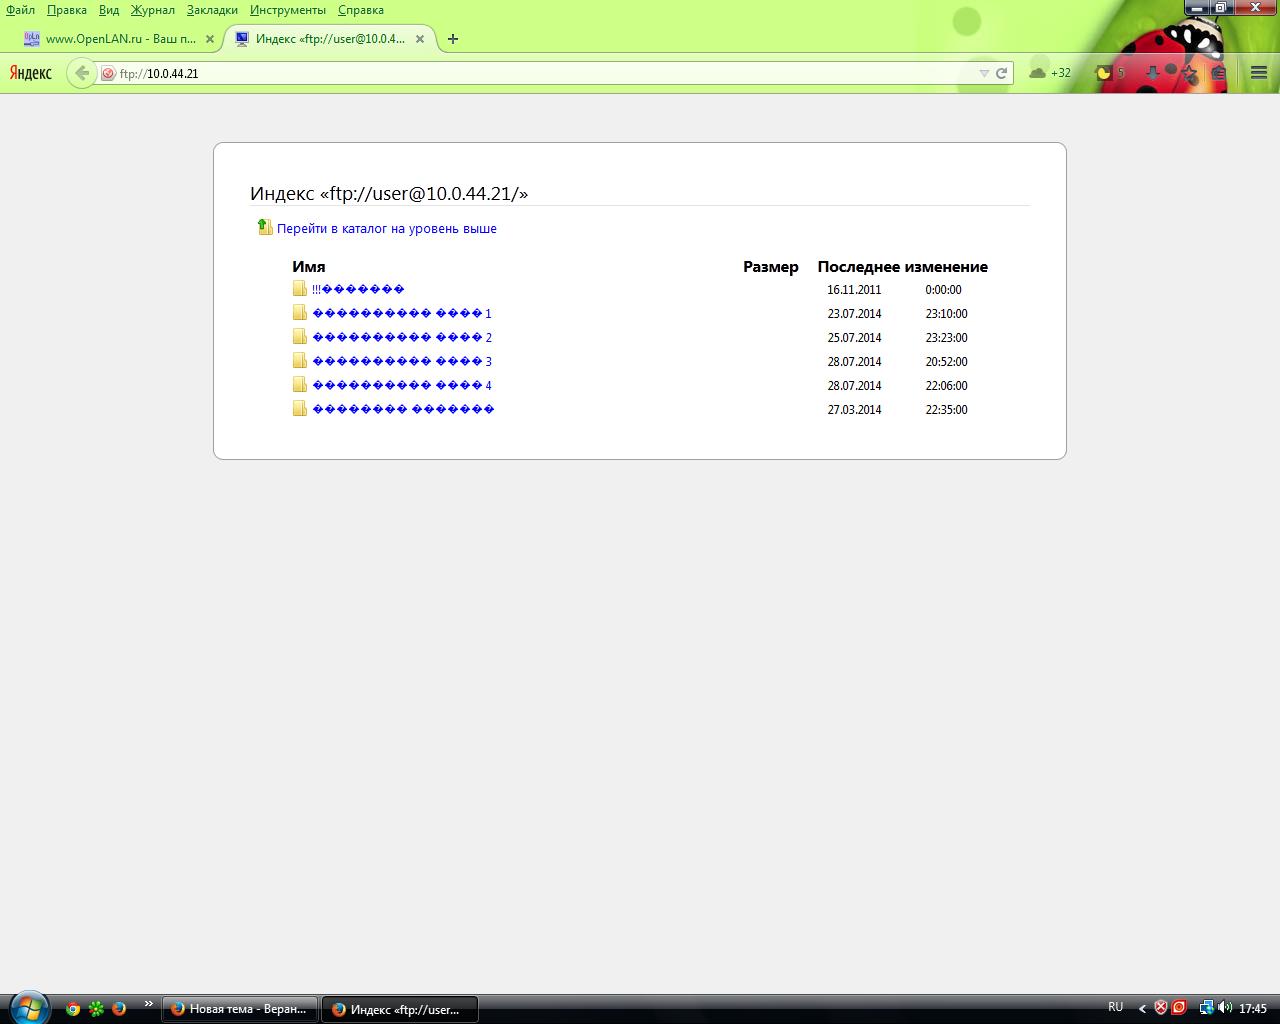Image resolution: width=1280 pixels, height=1024 pixels.
Task: Follow 'Перейти в каталог на уровень выше' link
Action: (x=387, y=229)
